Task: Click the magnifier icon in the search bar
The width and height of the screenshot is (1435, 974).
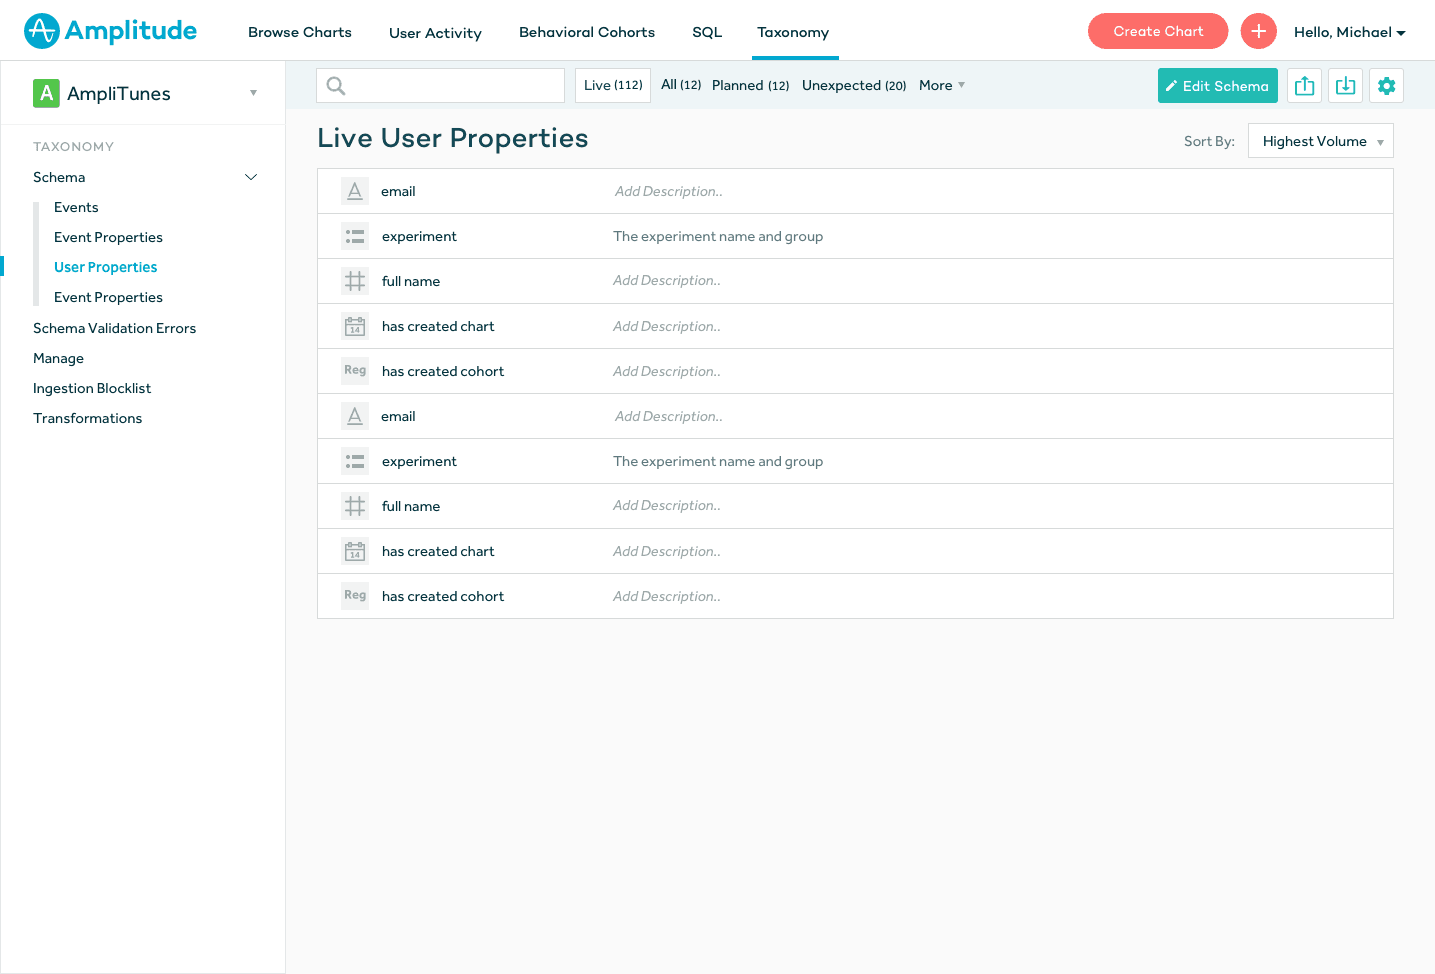Action: tap(335, 85)
